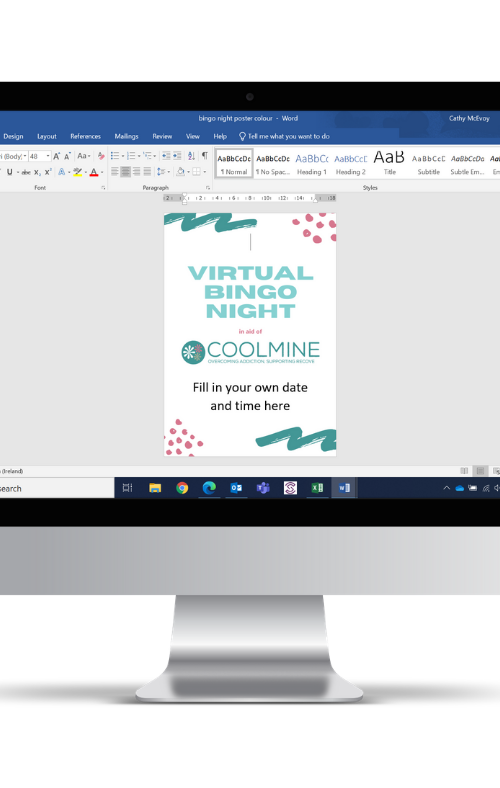Open Paragraph dialog launcher
500x788 pixels.
coord(208,188)
